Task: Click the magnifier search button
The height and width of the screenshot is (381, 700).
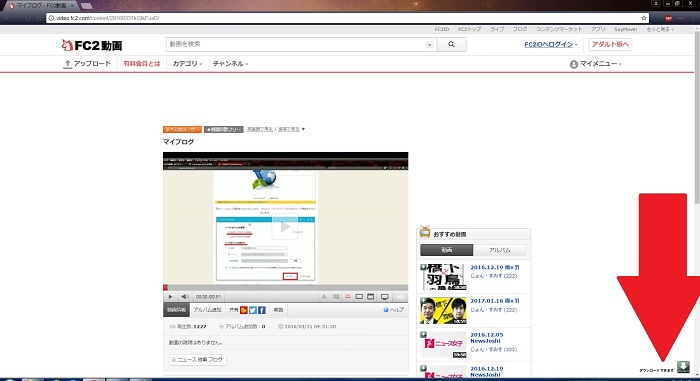Action: coord(451,44)
